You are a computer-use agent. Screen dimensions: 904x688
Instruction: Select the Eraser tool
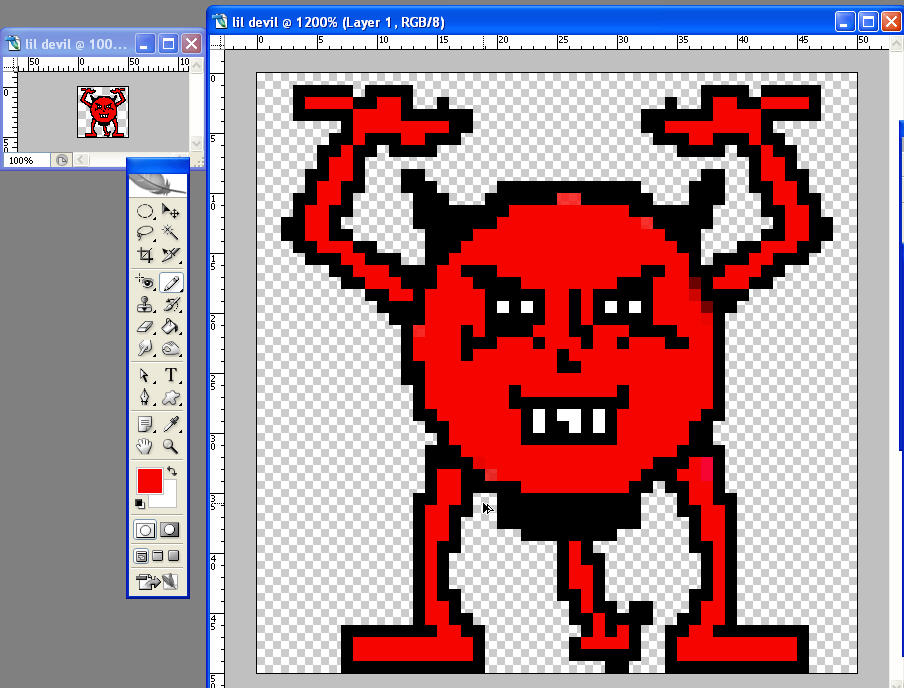(145, 326)
